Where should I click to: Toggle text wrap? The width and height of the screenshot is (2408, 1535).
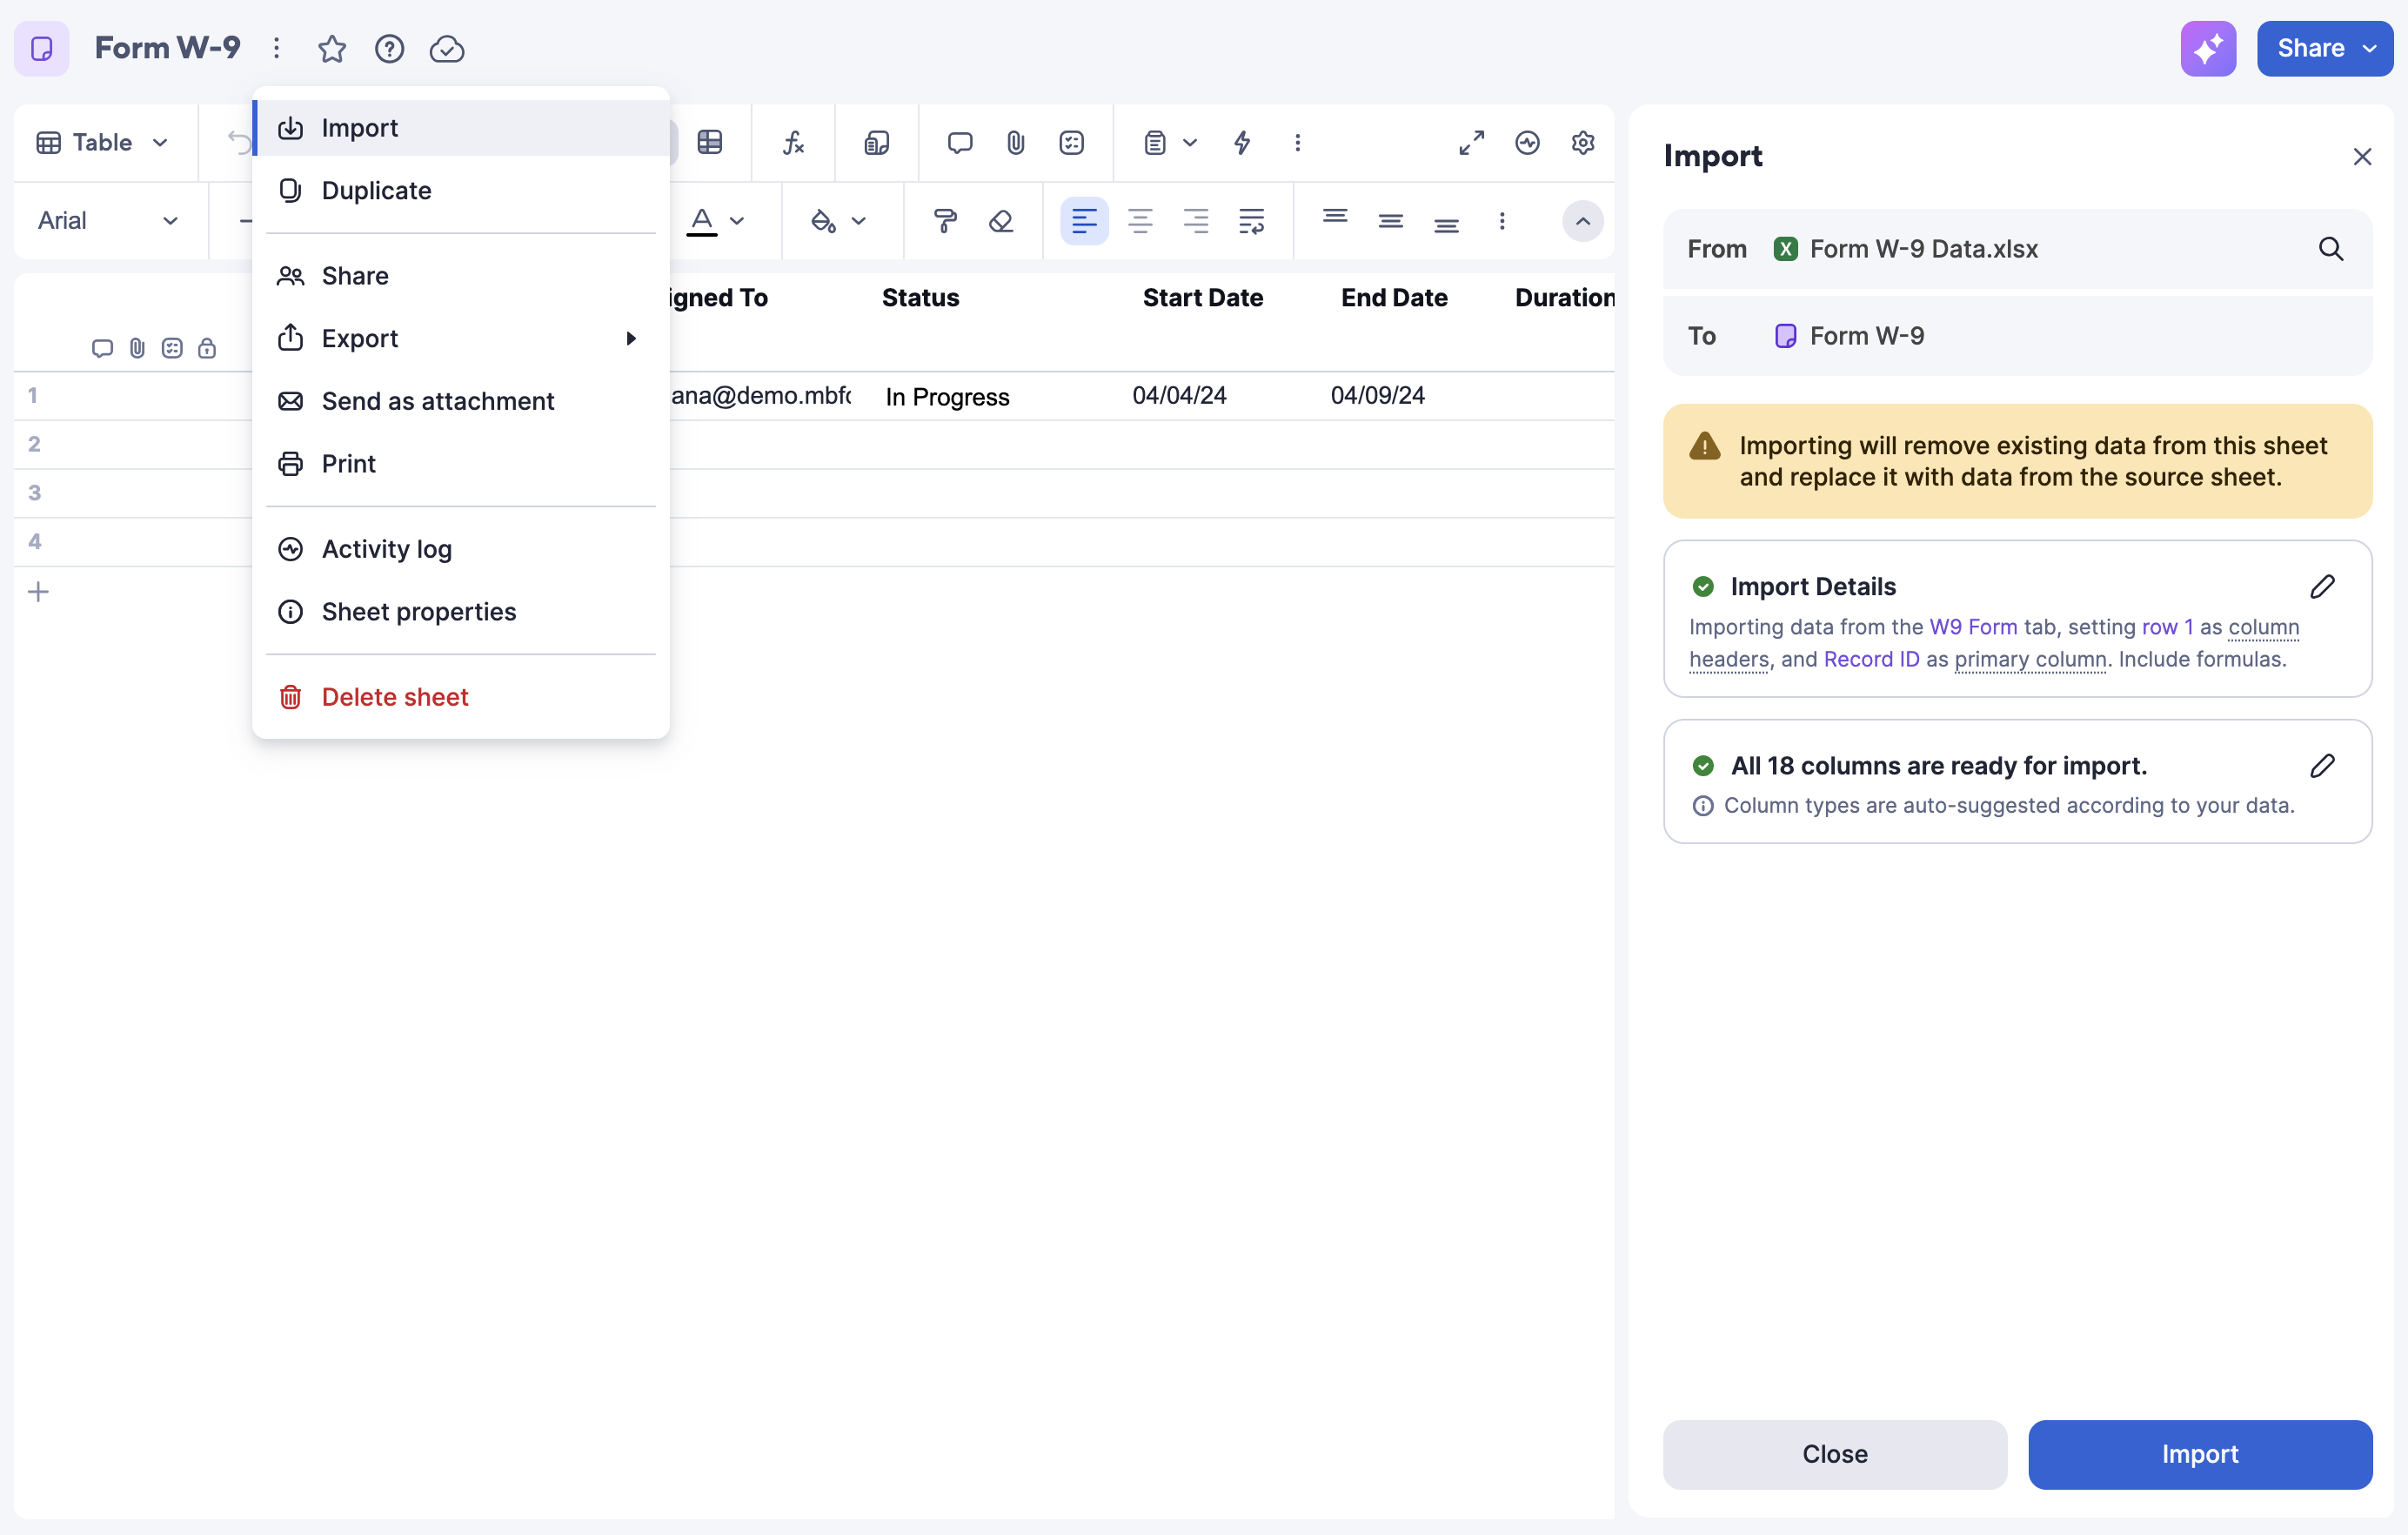coord(1252,220)
